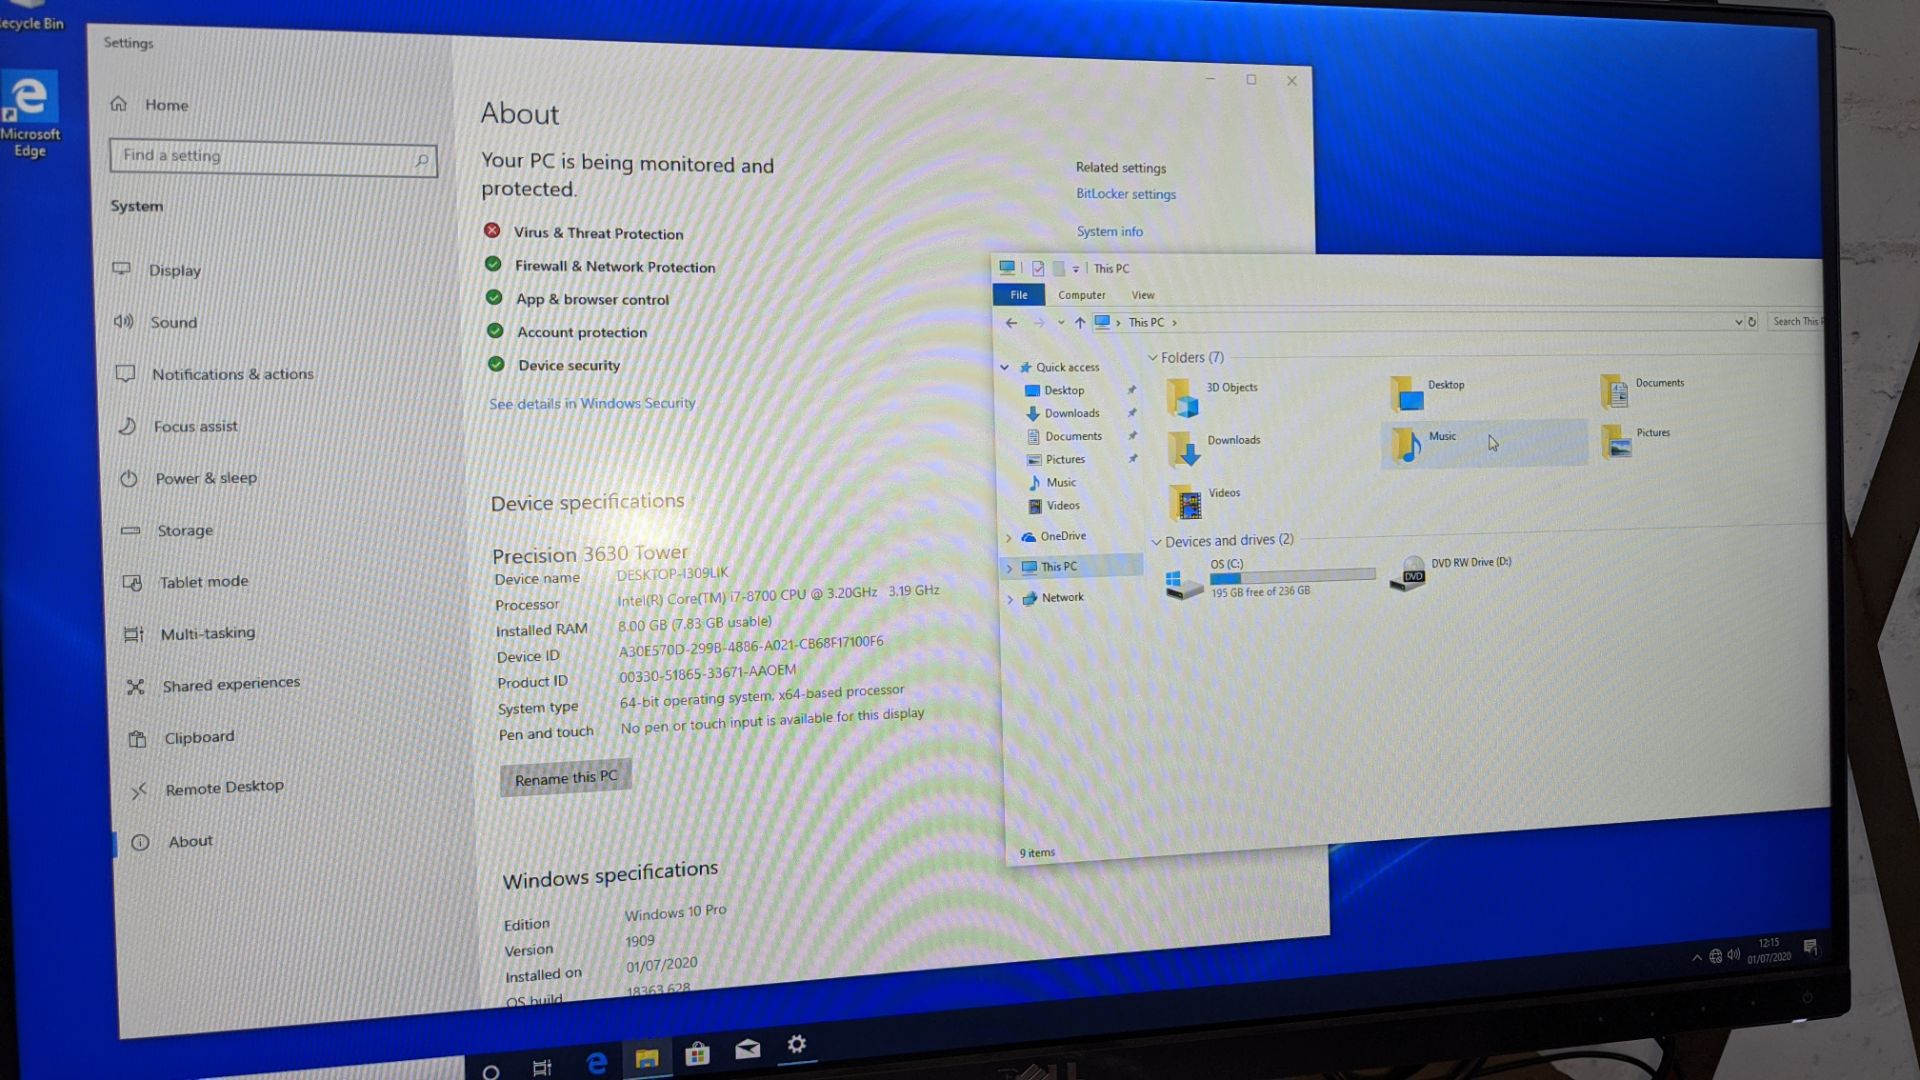Open the Pictures folder in This PC
This screenshot has height=1080, width=1920.
[x=1636, y=440]
